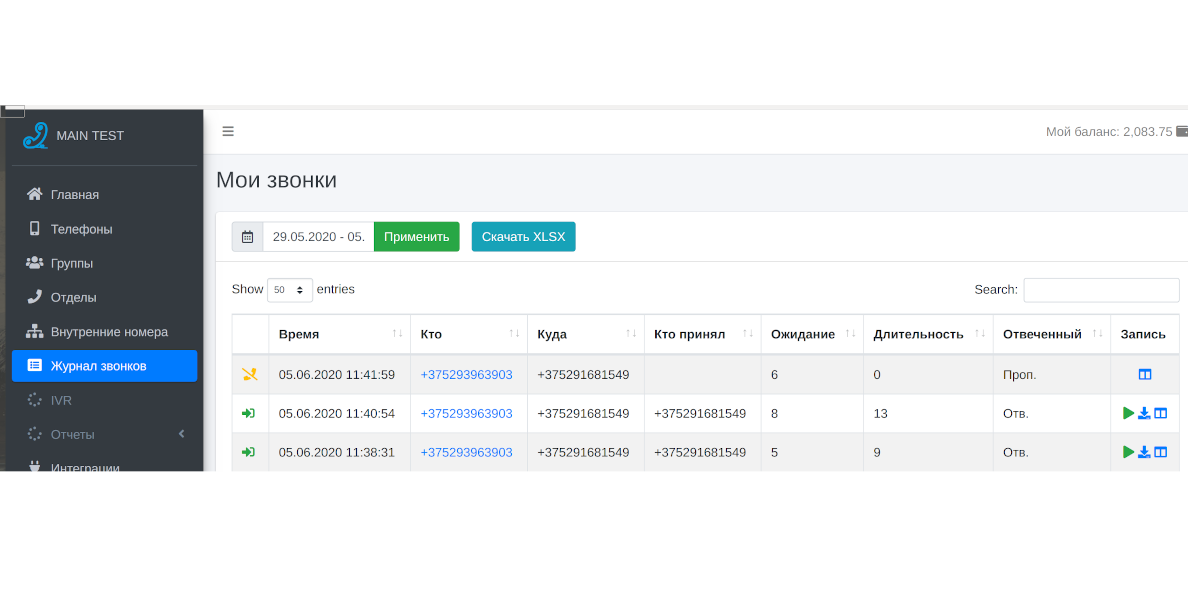This screenshot has width=1188, height=616.
Task: Click the stepper on the entries count selector
Action: (301, 289)
